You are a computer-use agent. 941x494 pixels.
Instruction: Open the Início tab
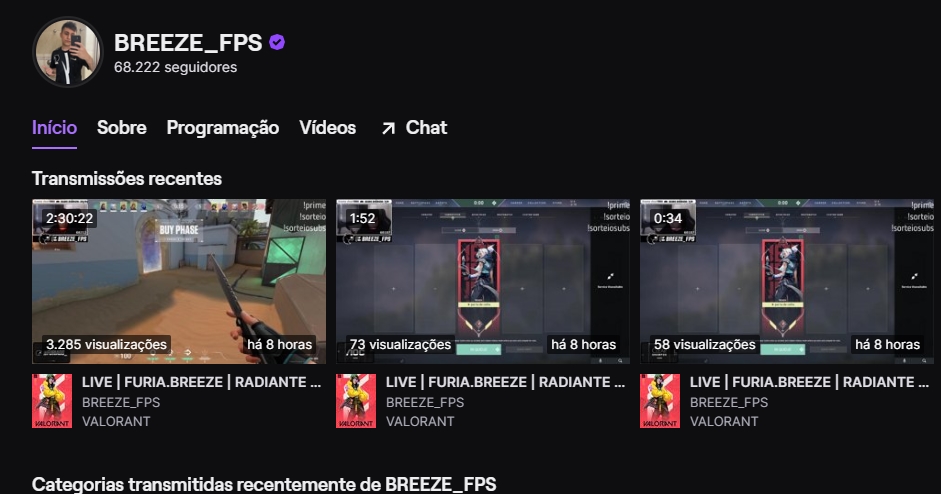55,128
